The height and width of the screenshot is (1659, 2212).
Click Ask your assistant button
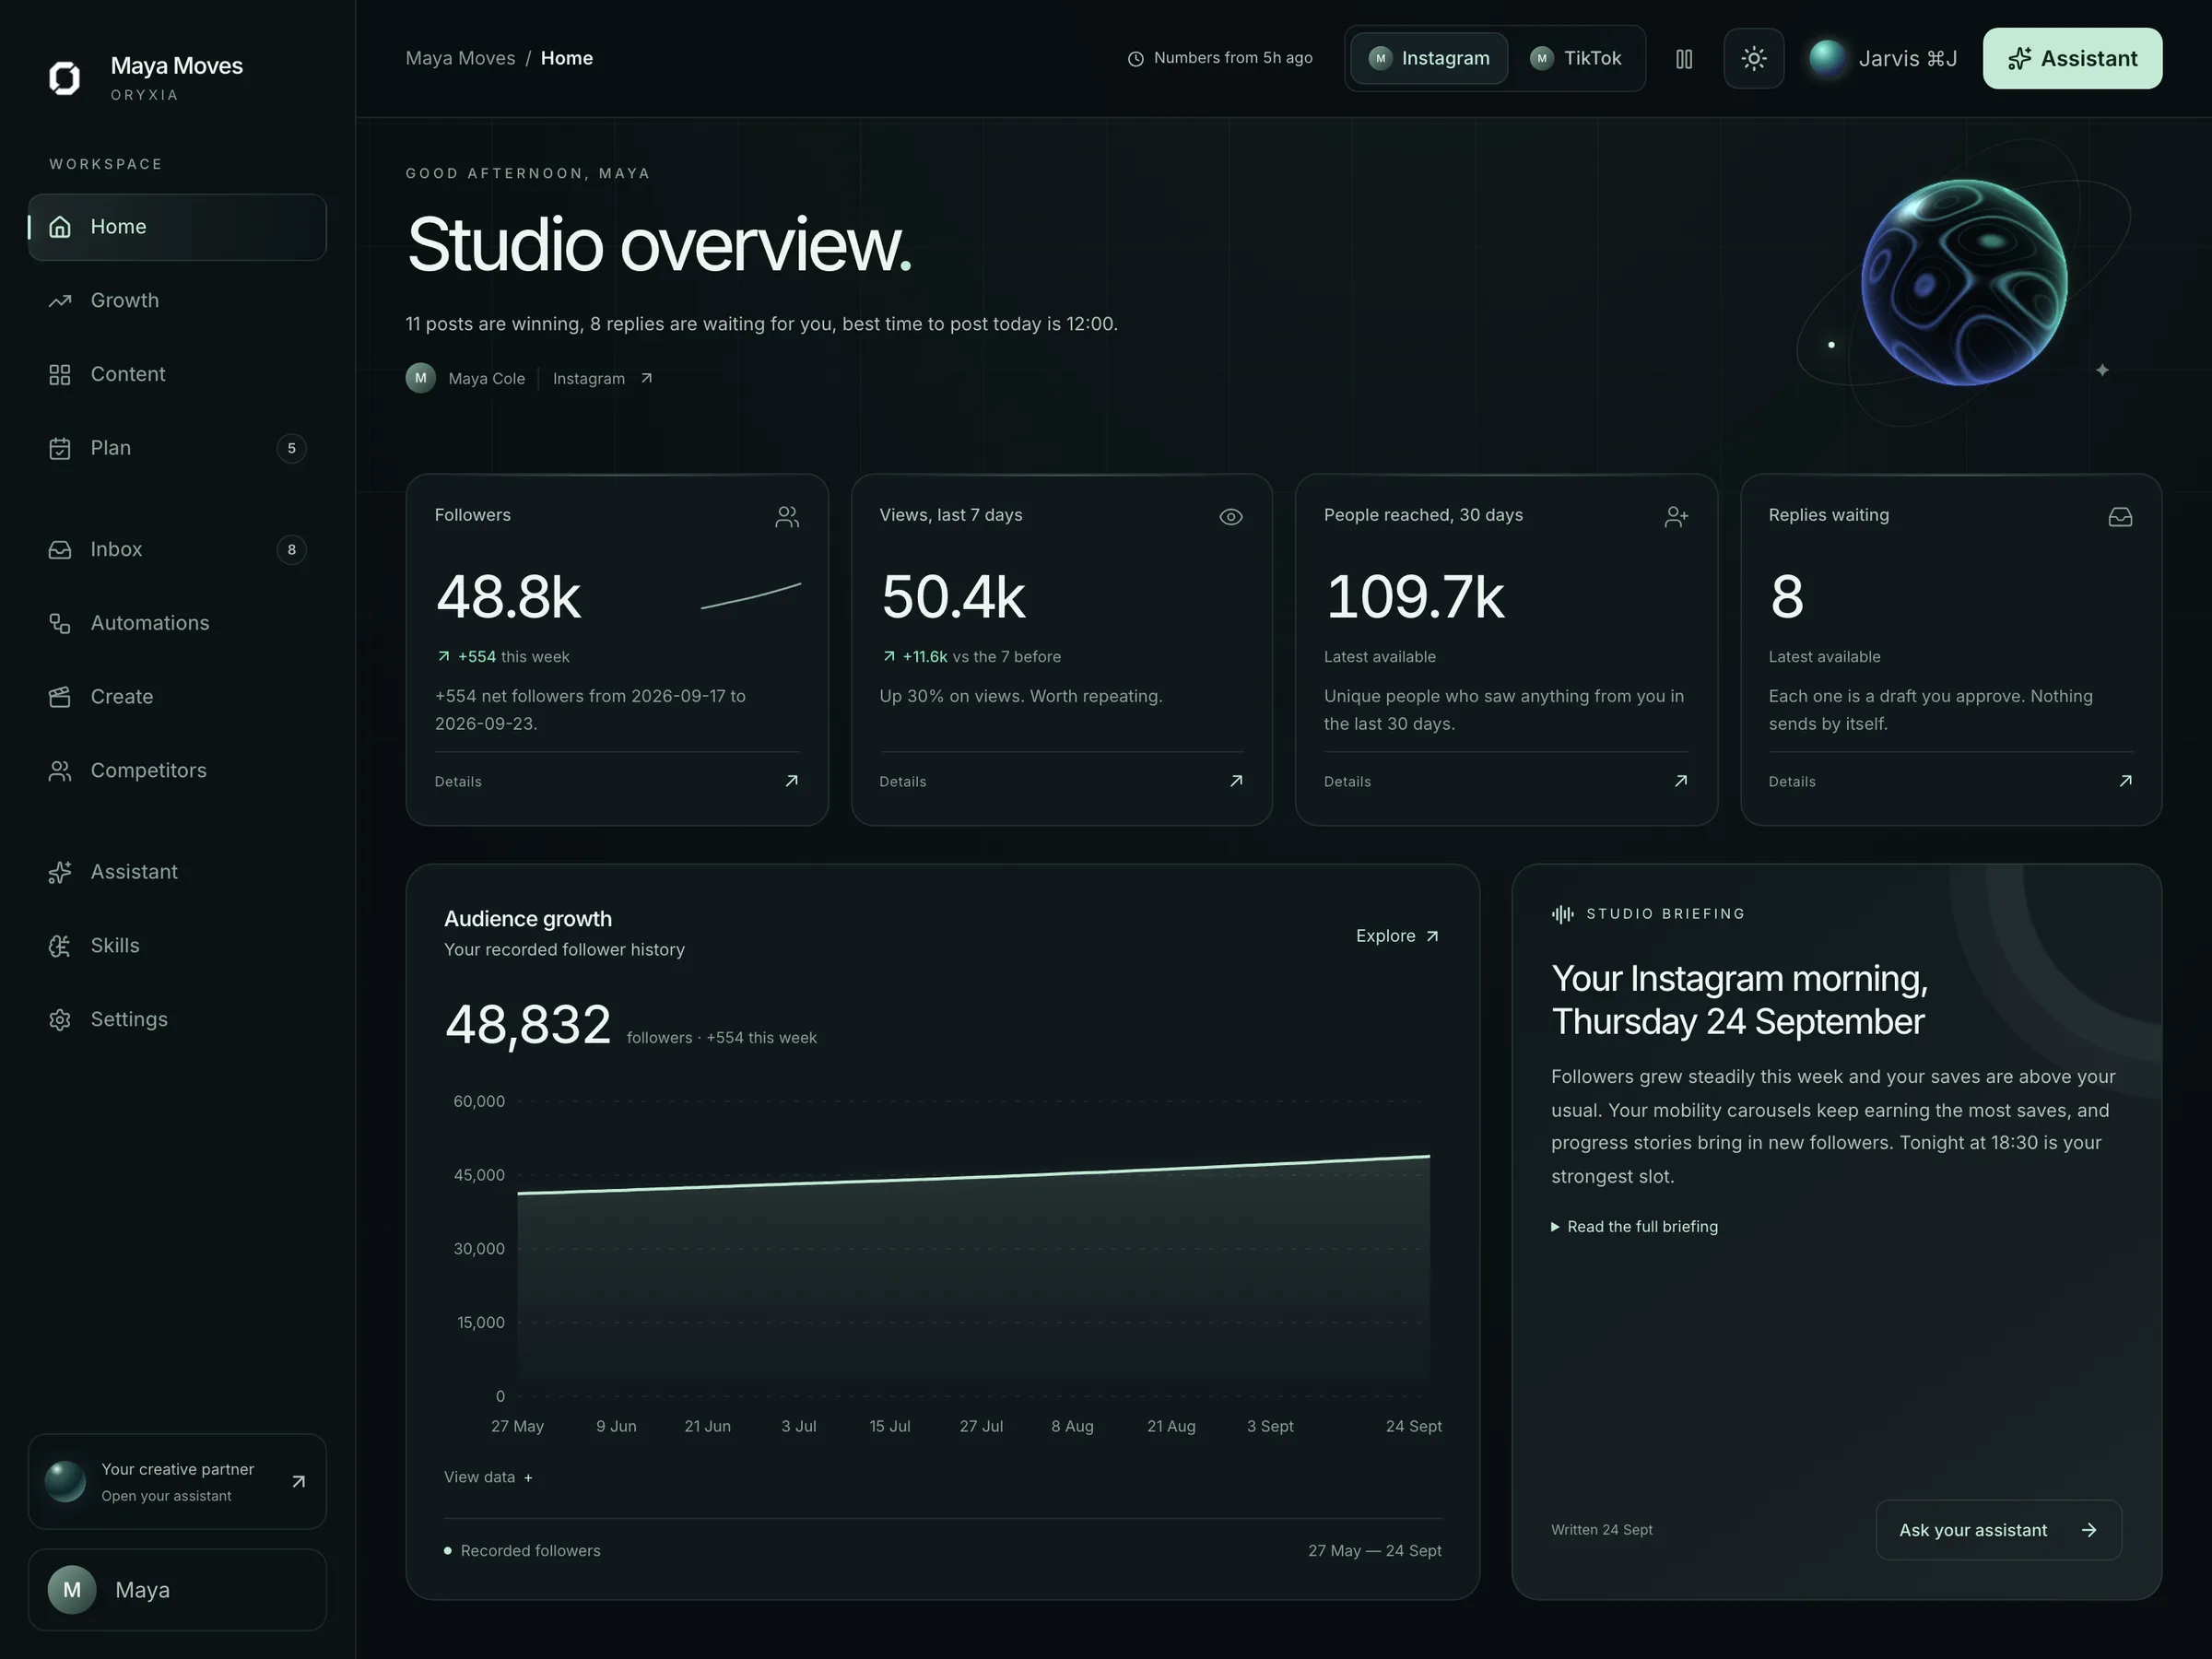(x=1999, y=1530)
